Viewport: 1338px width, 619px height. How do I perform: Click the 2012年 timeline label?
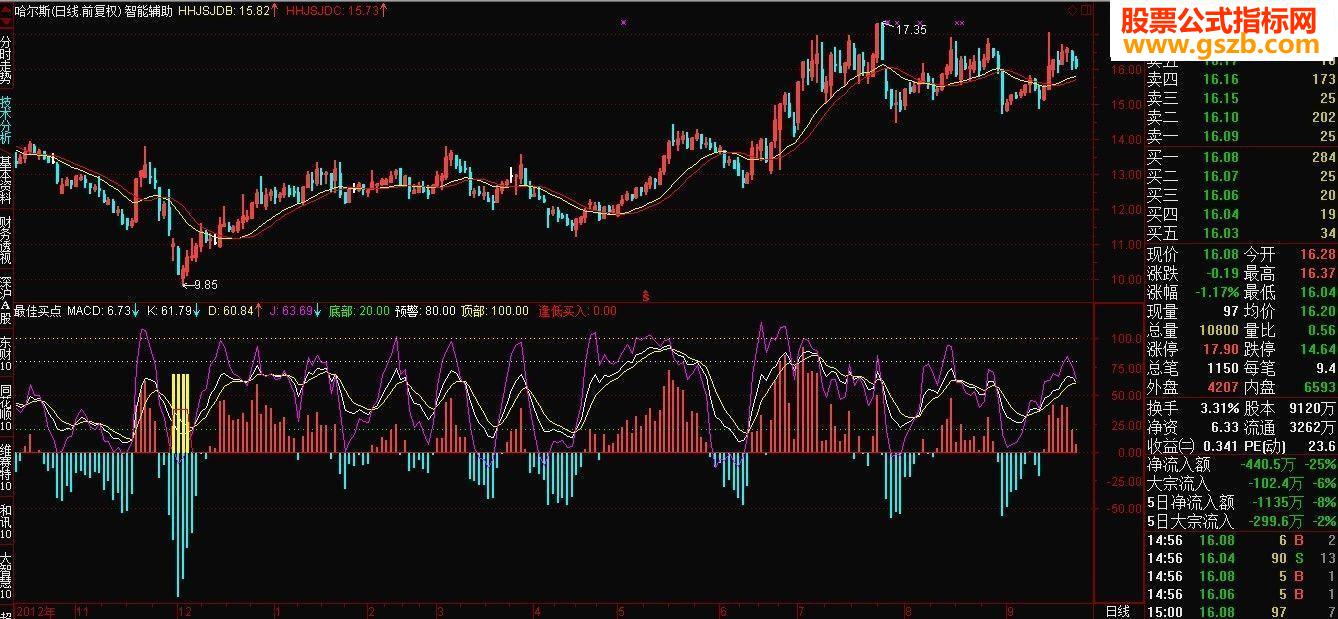38,610
